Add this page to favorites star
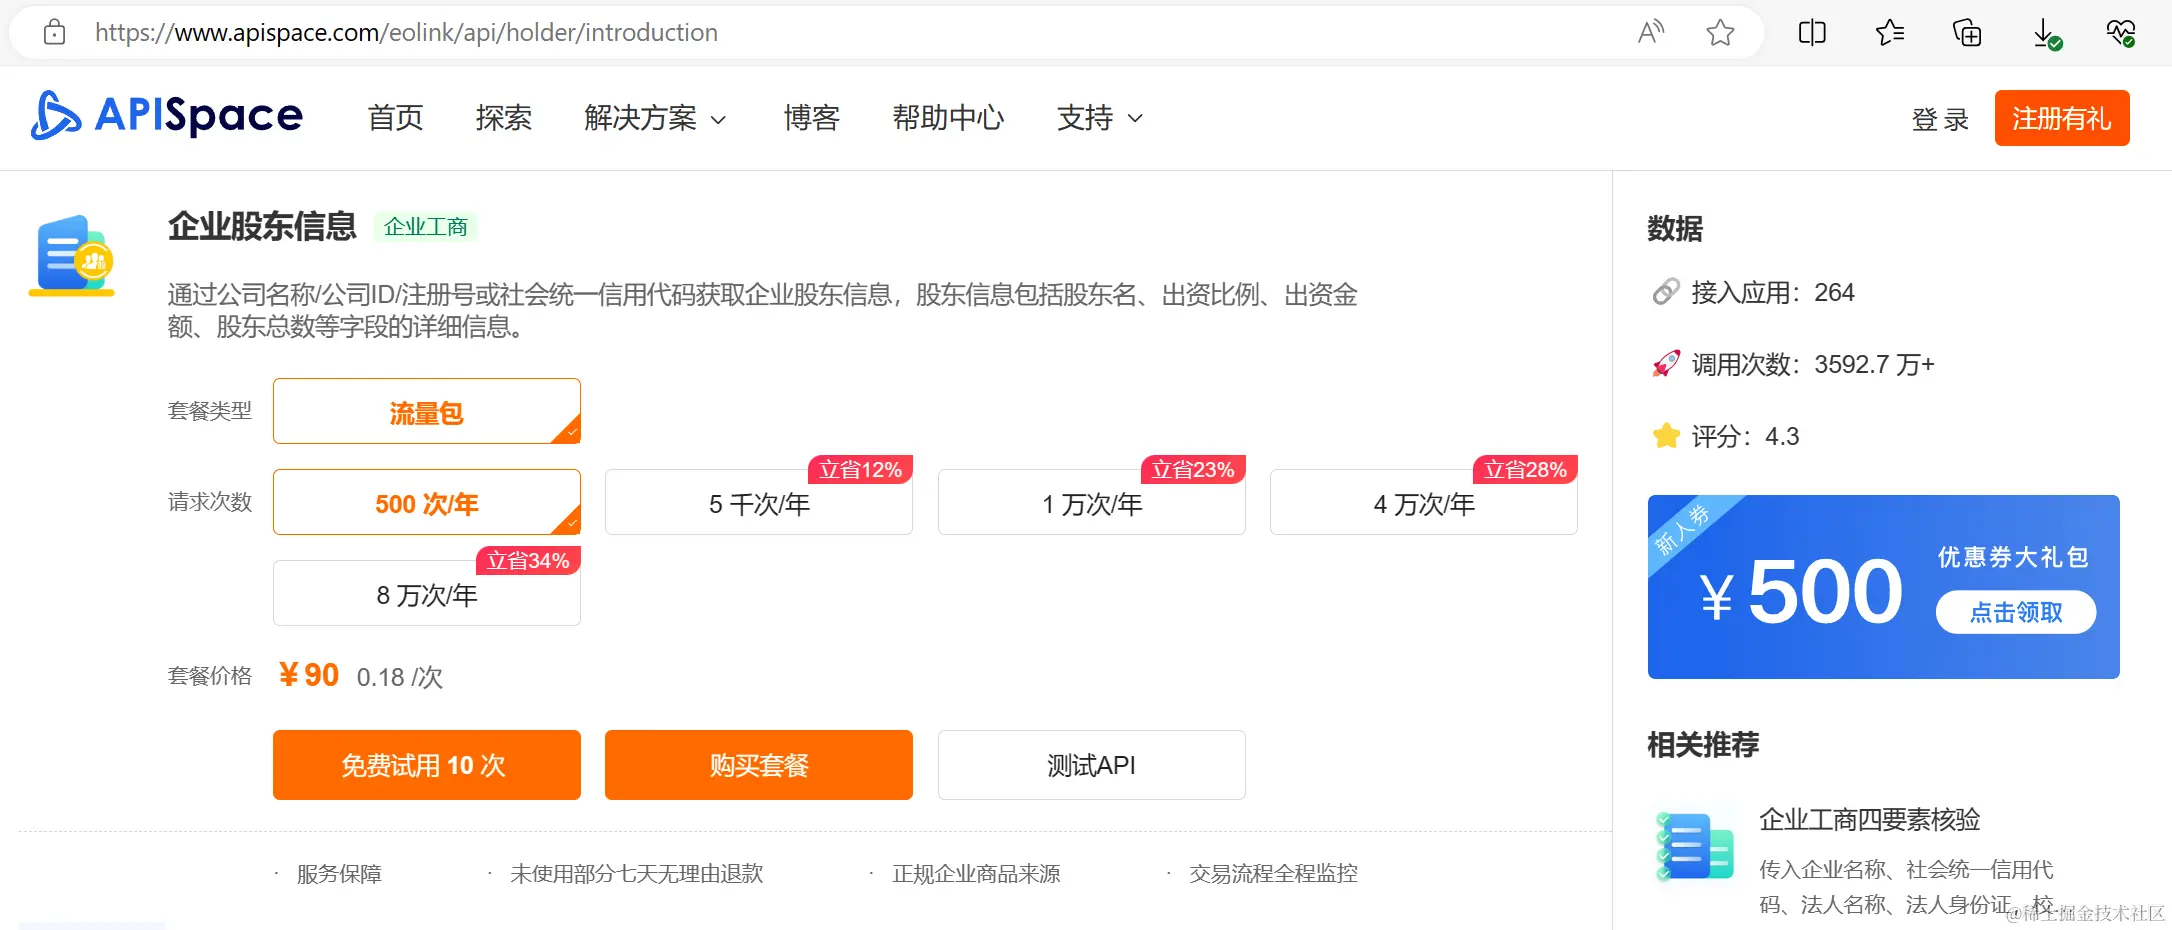This screenshot has height=930, width=2172. [x=1720, y=32]
